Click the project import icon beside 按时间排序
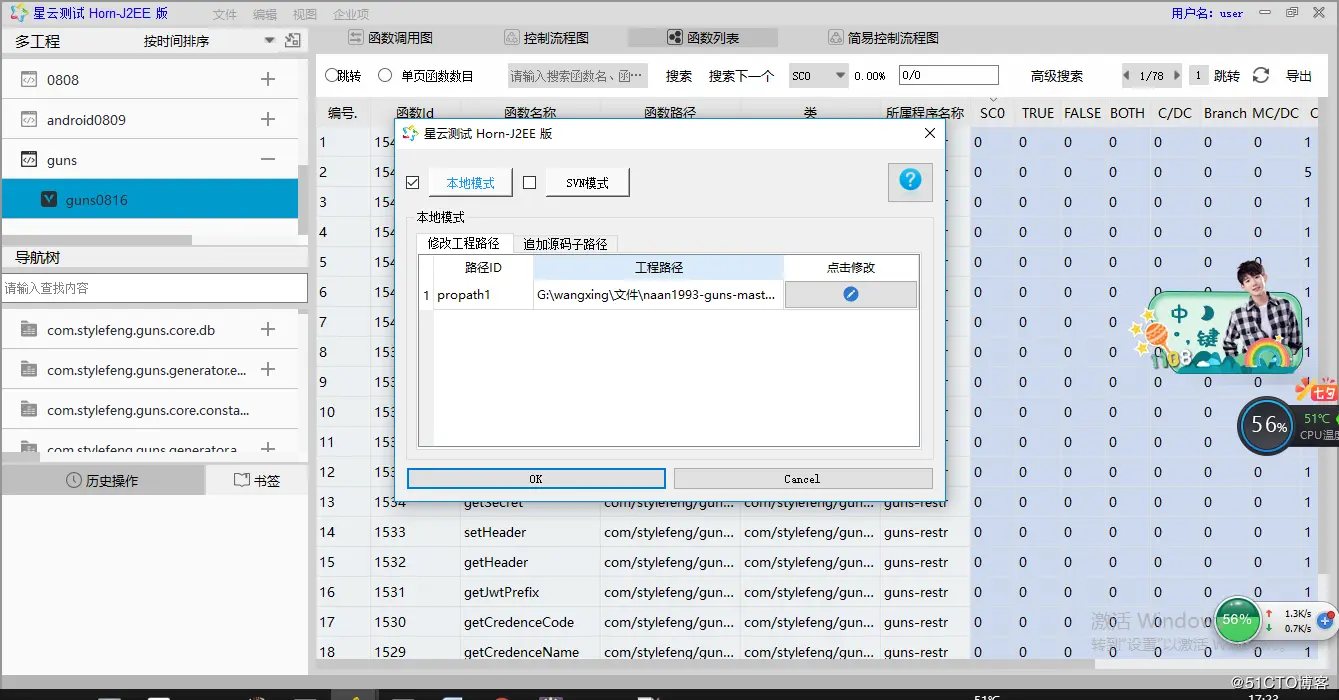1339x700 pixels. point(293,40)
